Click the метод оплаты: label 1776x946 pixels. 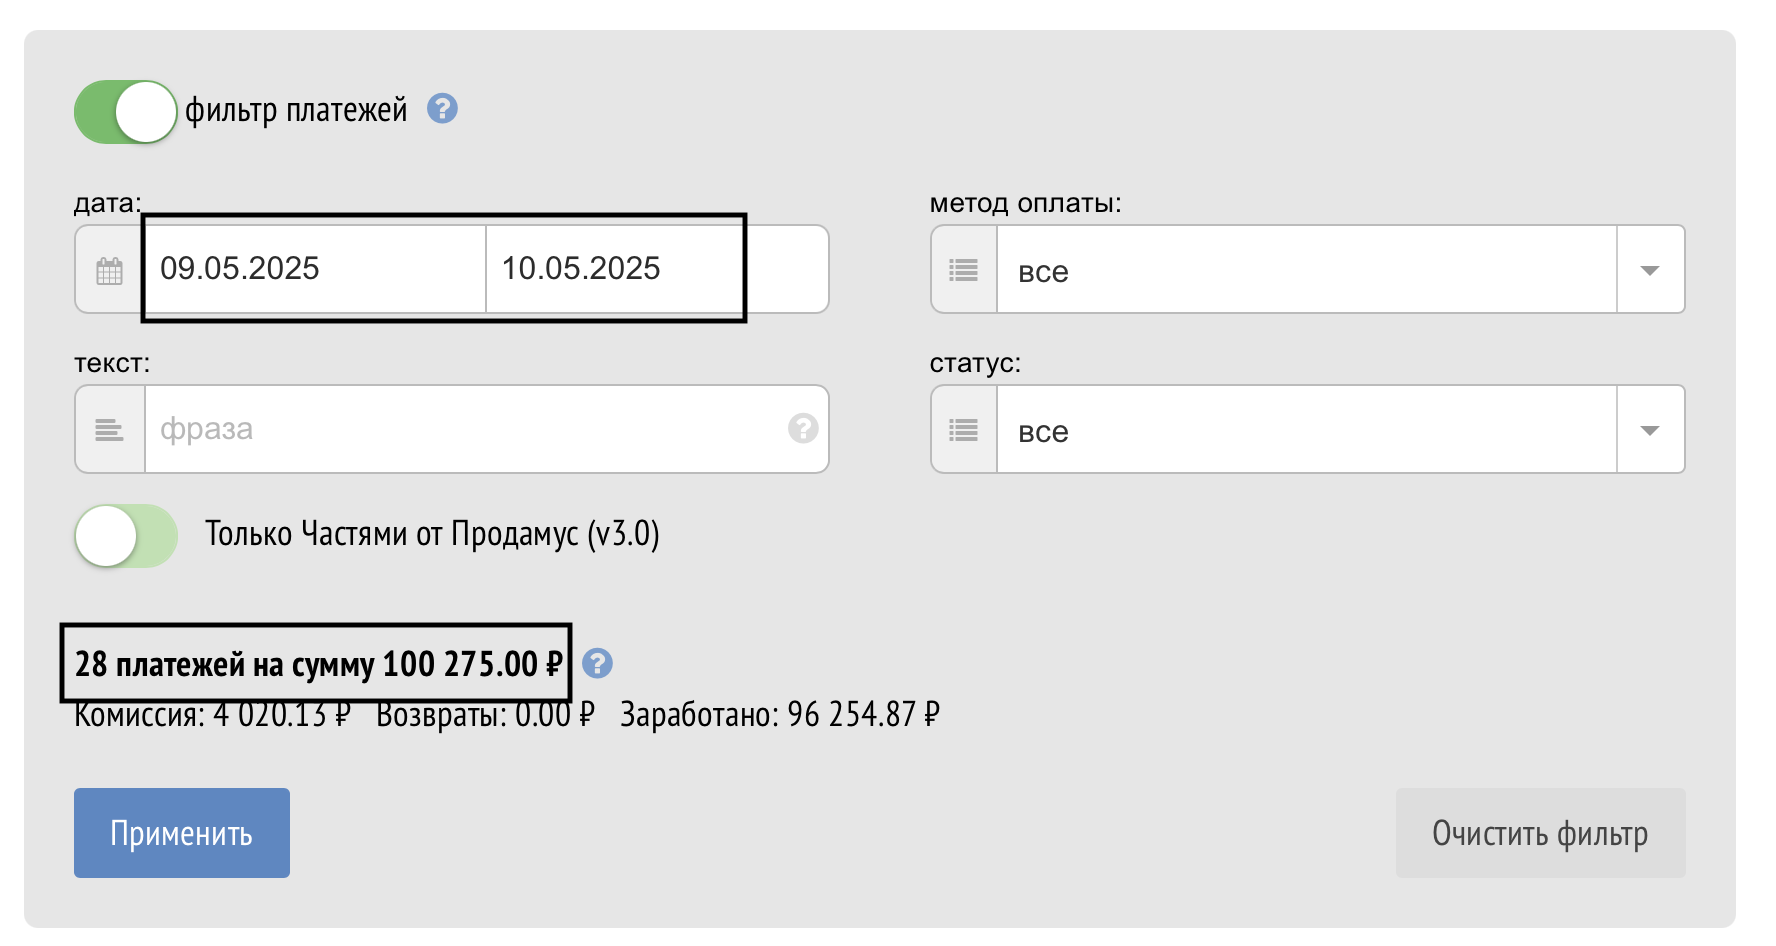coord(1025,203)
